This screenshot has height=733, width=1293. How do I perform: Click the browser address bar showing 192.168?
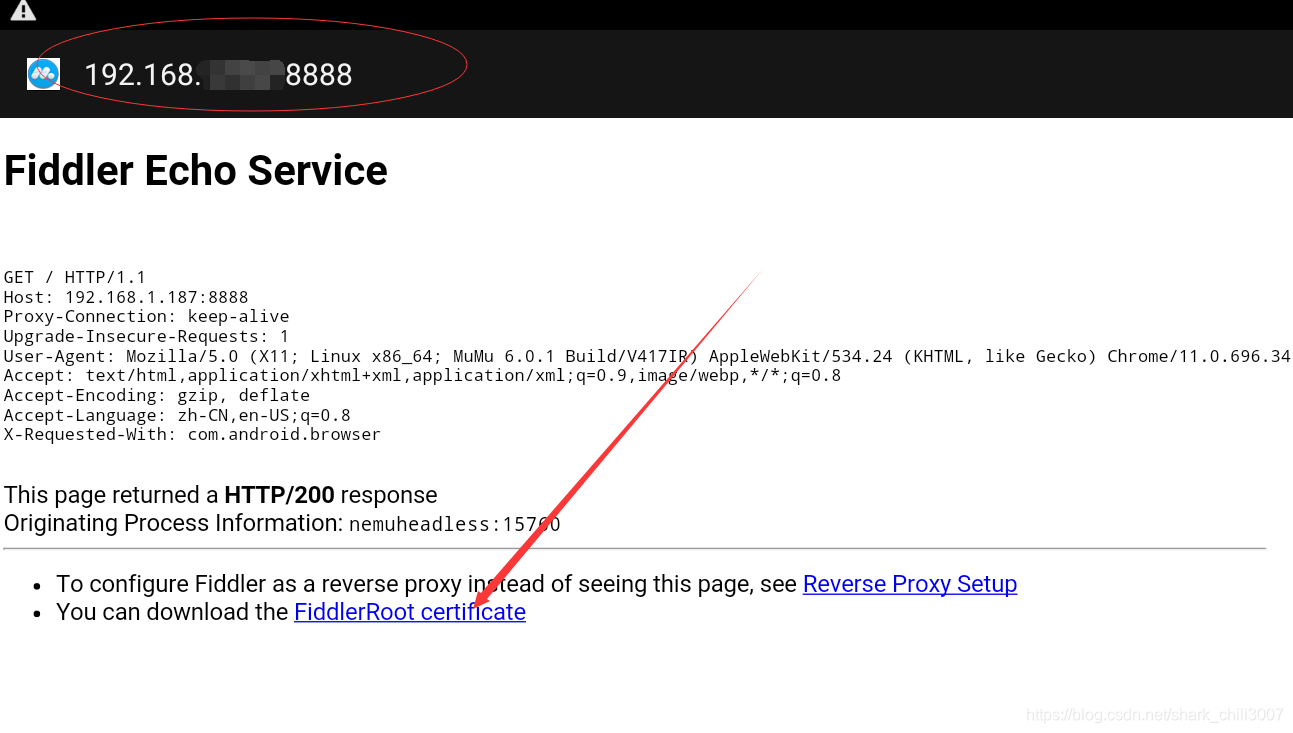point(218,75)
